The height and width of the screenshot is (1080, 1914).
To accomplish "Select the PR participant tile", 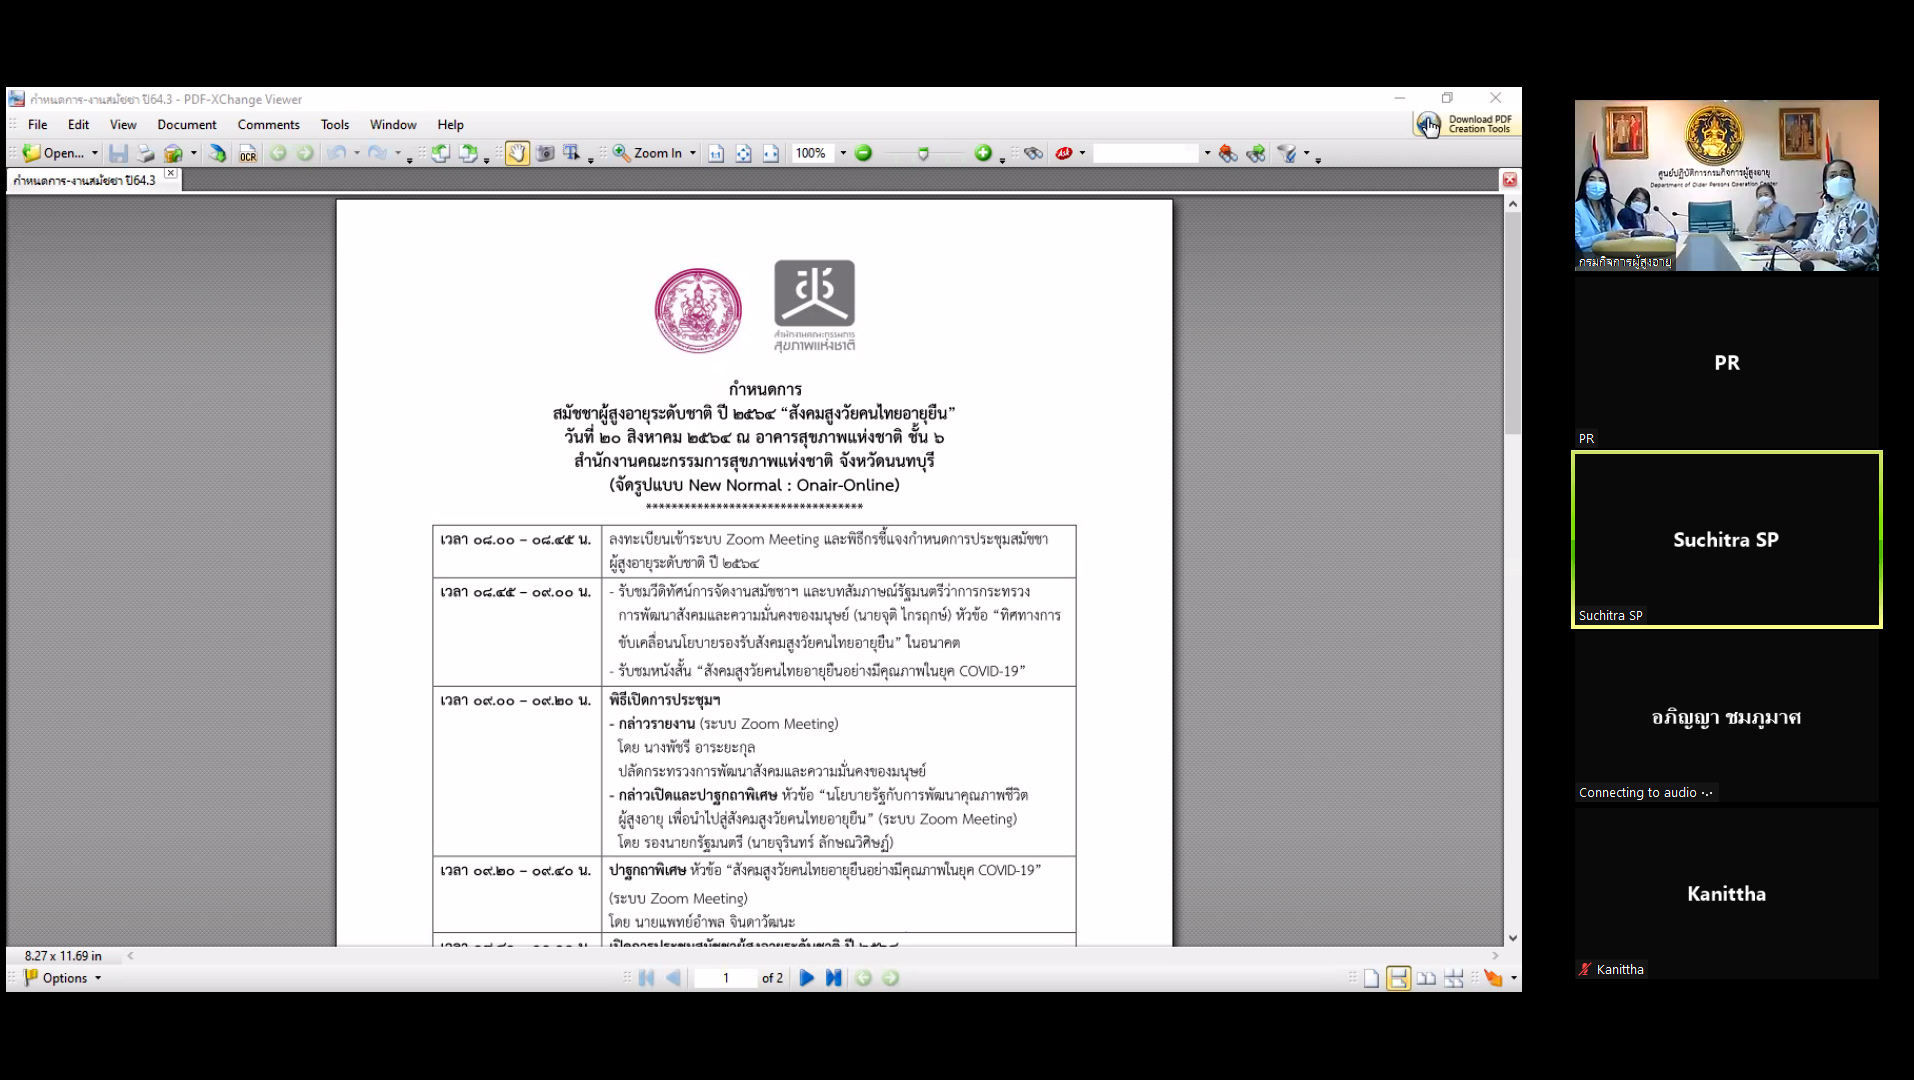I will click(x=1726, y=362).
